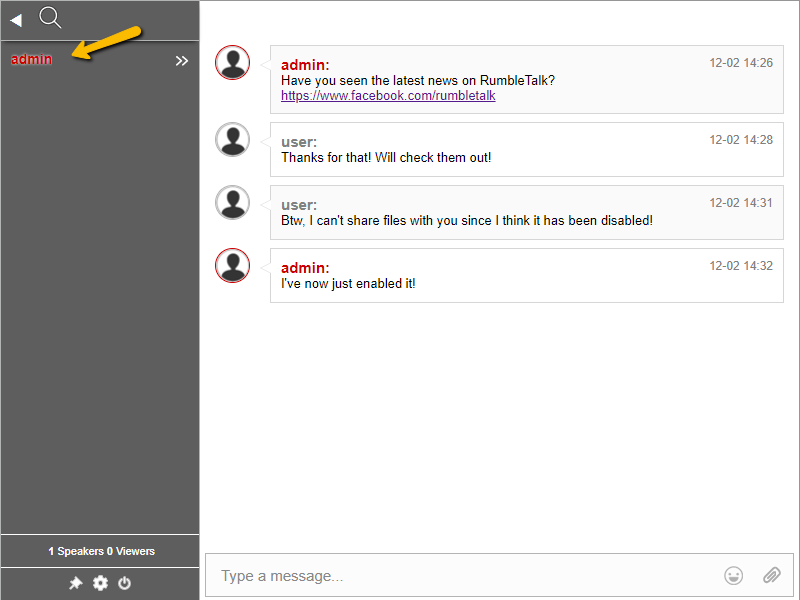Click the power logout icon
The width and height of the screenshot is (800, 600).
124,583
